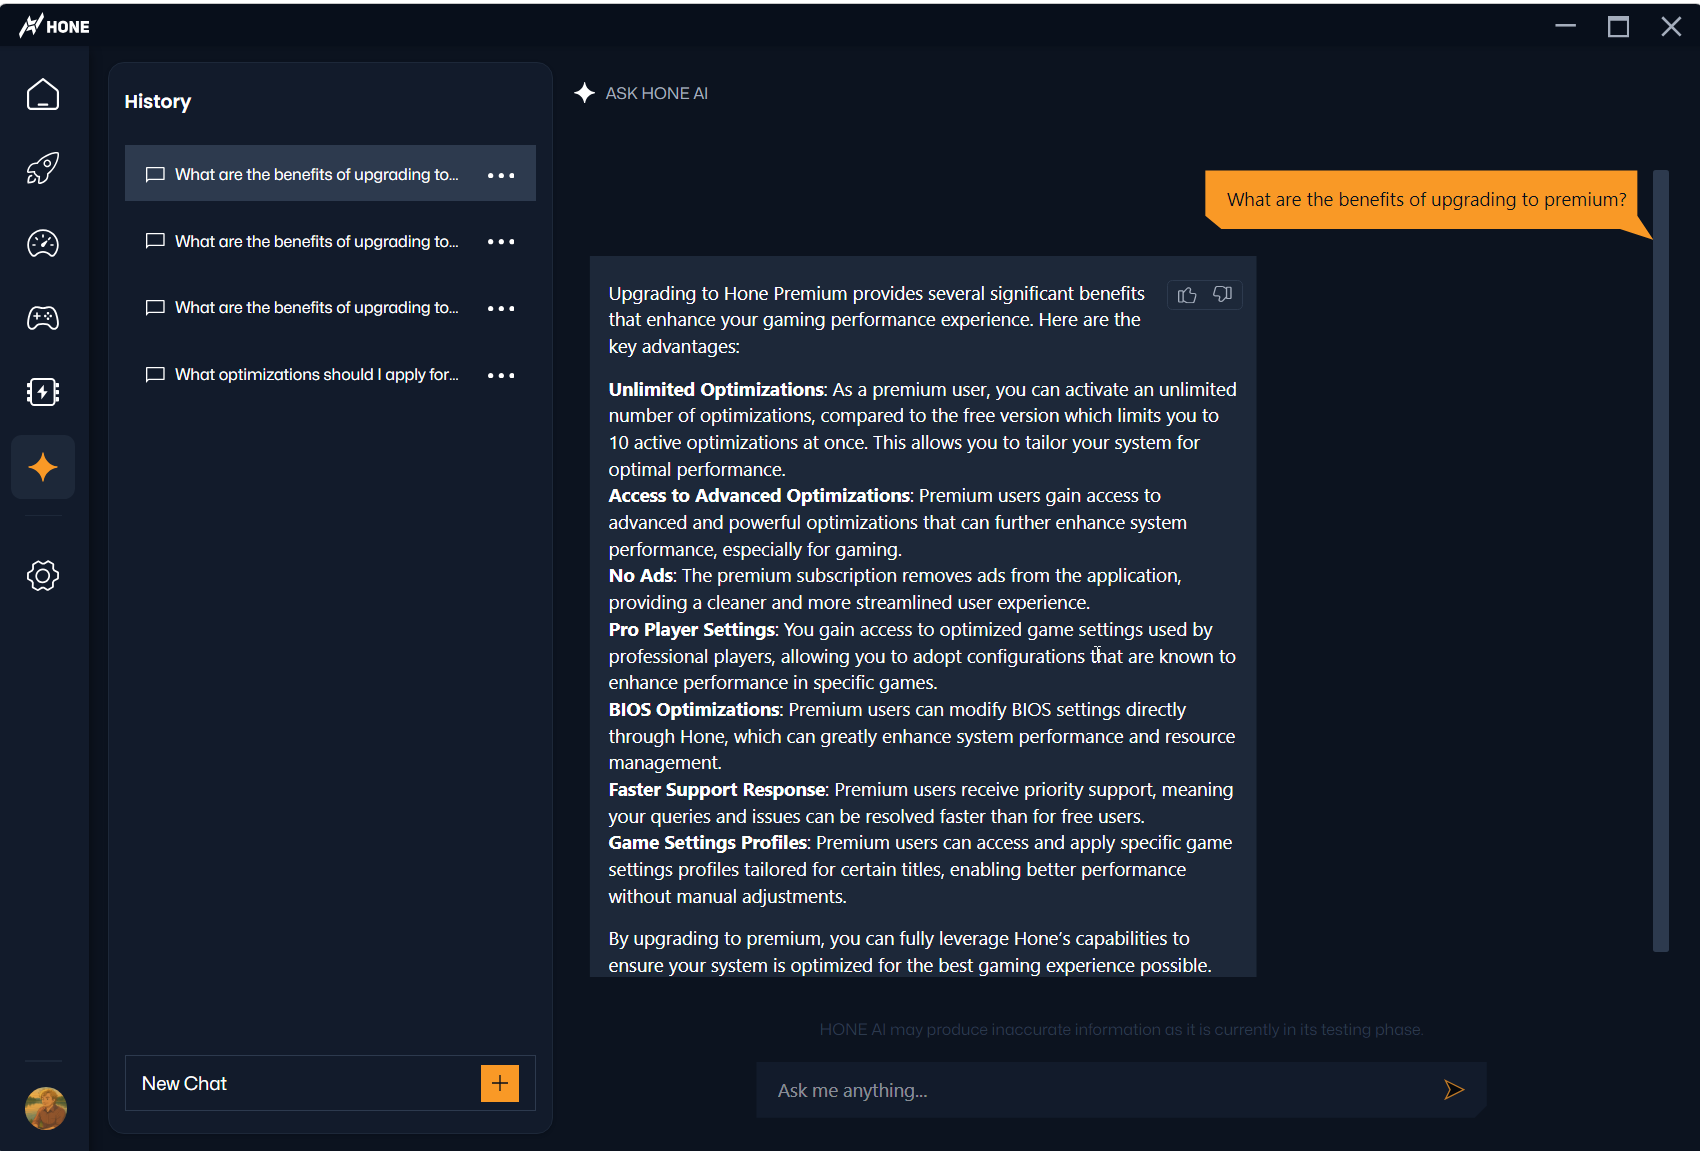This screenshot has width=1700, height=1151.
Task: Click the orange plus New Chat icon
Action: point(500,1083)
